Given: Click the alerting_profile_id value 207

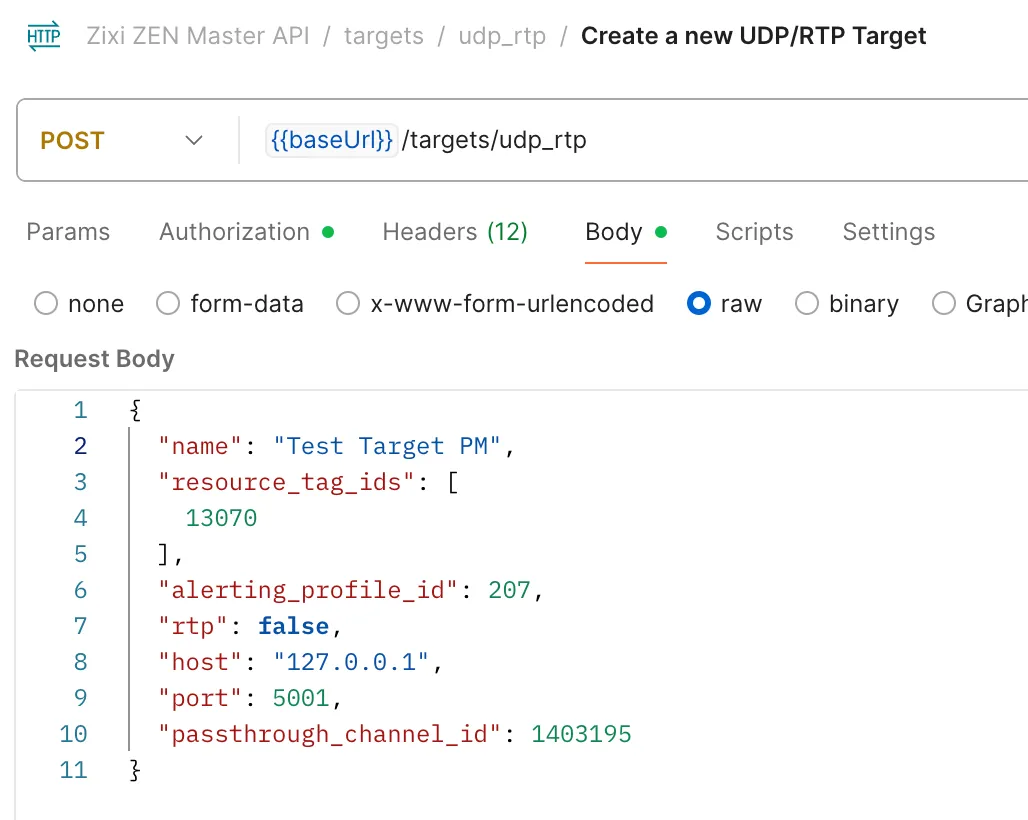Looking at the screenshot, I should coord(509,590).
